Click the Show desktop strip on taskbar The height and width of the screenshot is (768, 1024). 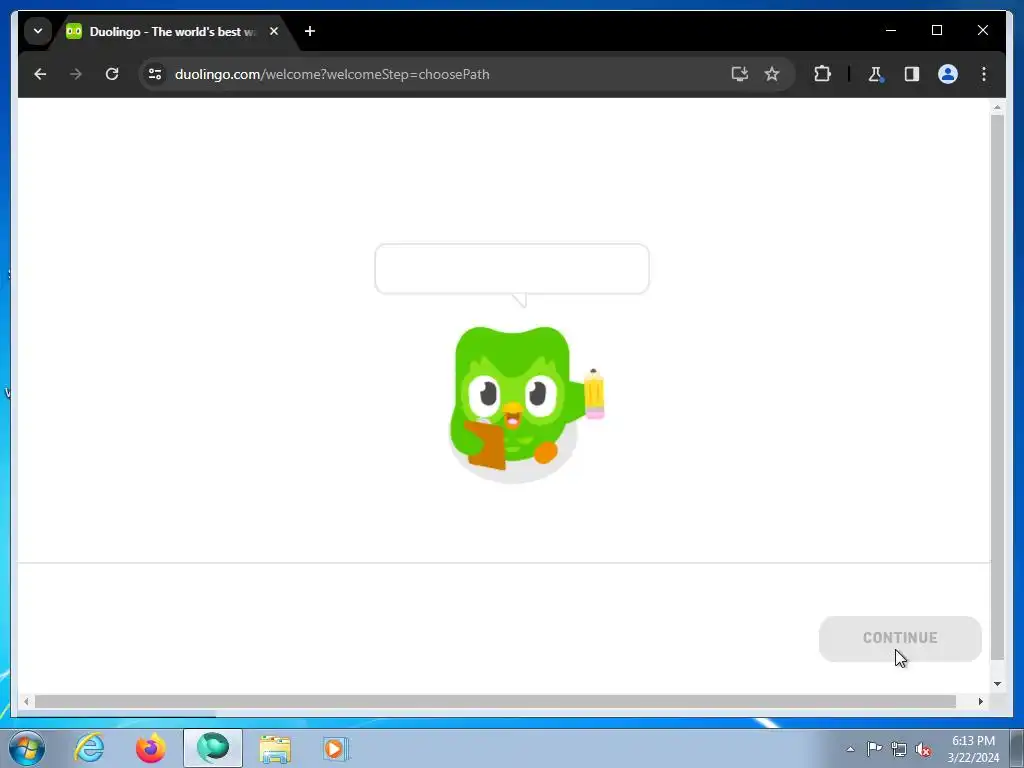coord(1017,748)
